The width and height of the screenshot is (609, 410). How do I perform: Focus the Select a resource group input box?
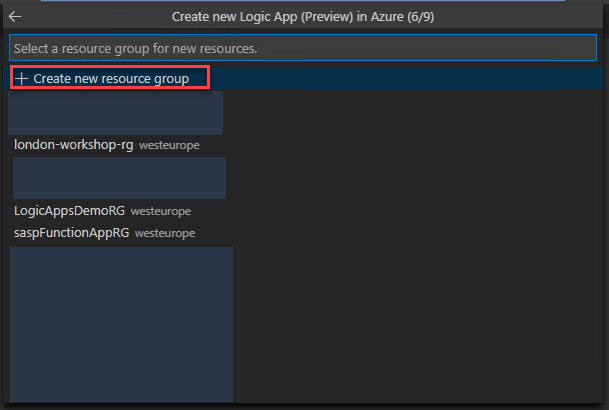(x=303, y=48)
